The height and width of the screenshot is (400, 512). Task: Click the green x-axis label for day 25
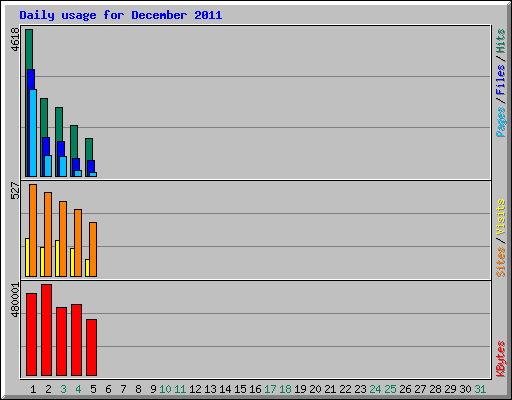(390, 389)
